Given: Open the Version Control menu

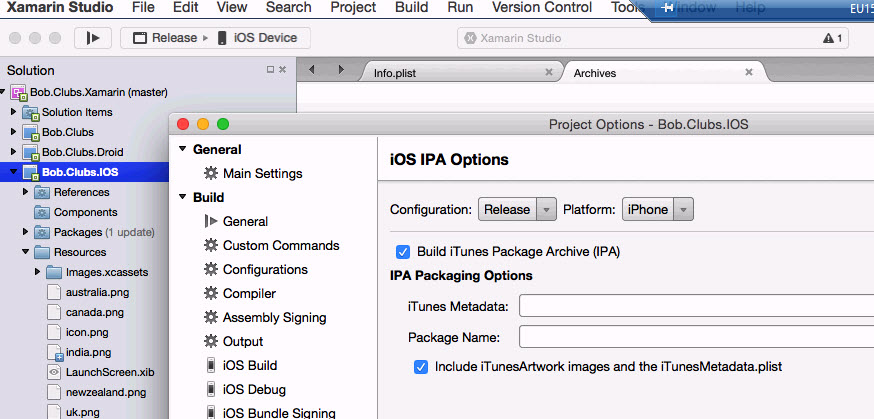Looking at the screenshot, I should pos(542,8).
